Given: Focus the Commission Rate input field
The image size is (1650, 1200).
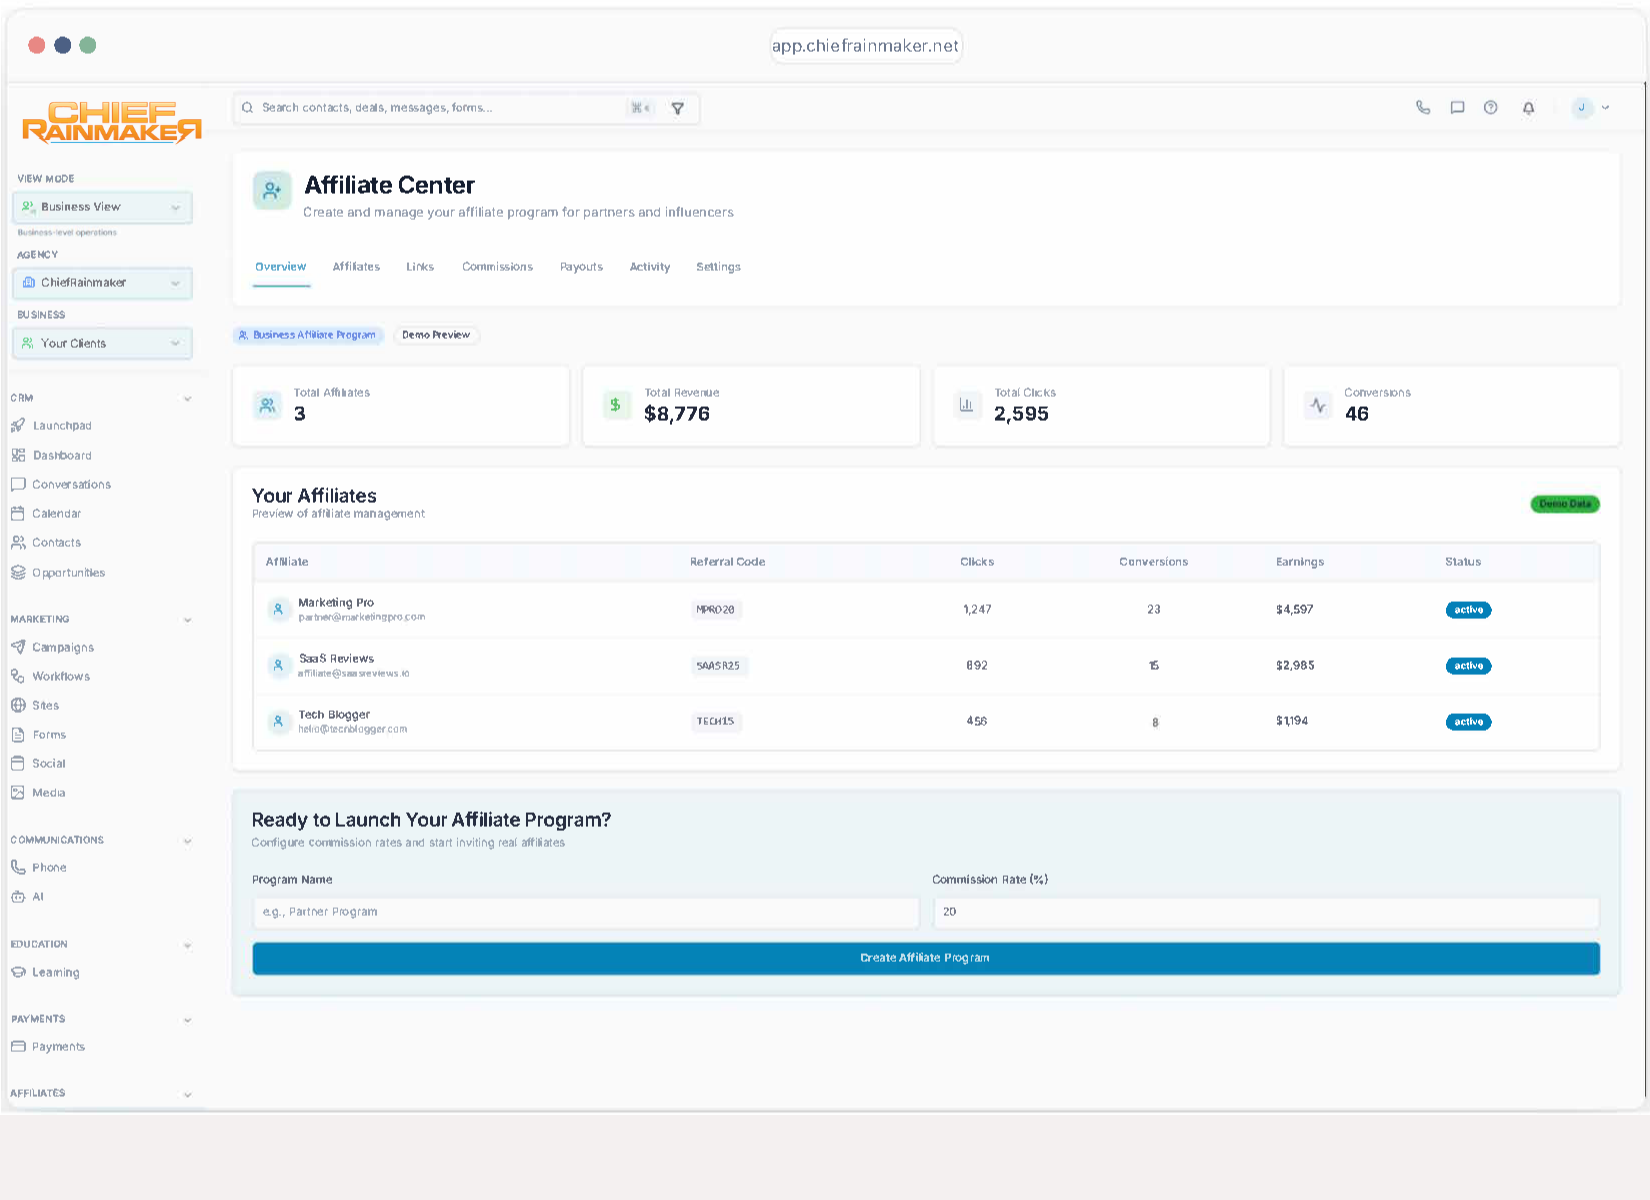Looking at the screenshot, I should click(1267, 912).
